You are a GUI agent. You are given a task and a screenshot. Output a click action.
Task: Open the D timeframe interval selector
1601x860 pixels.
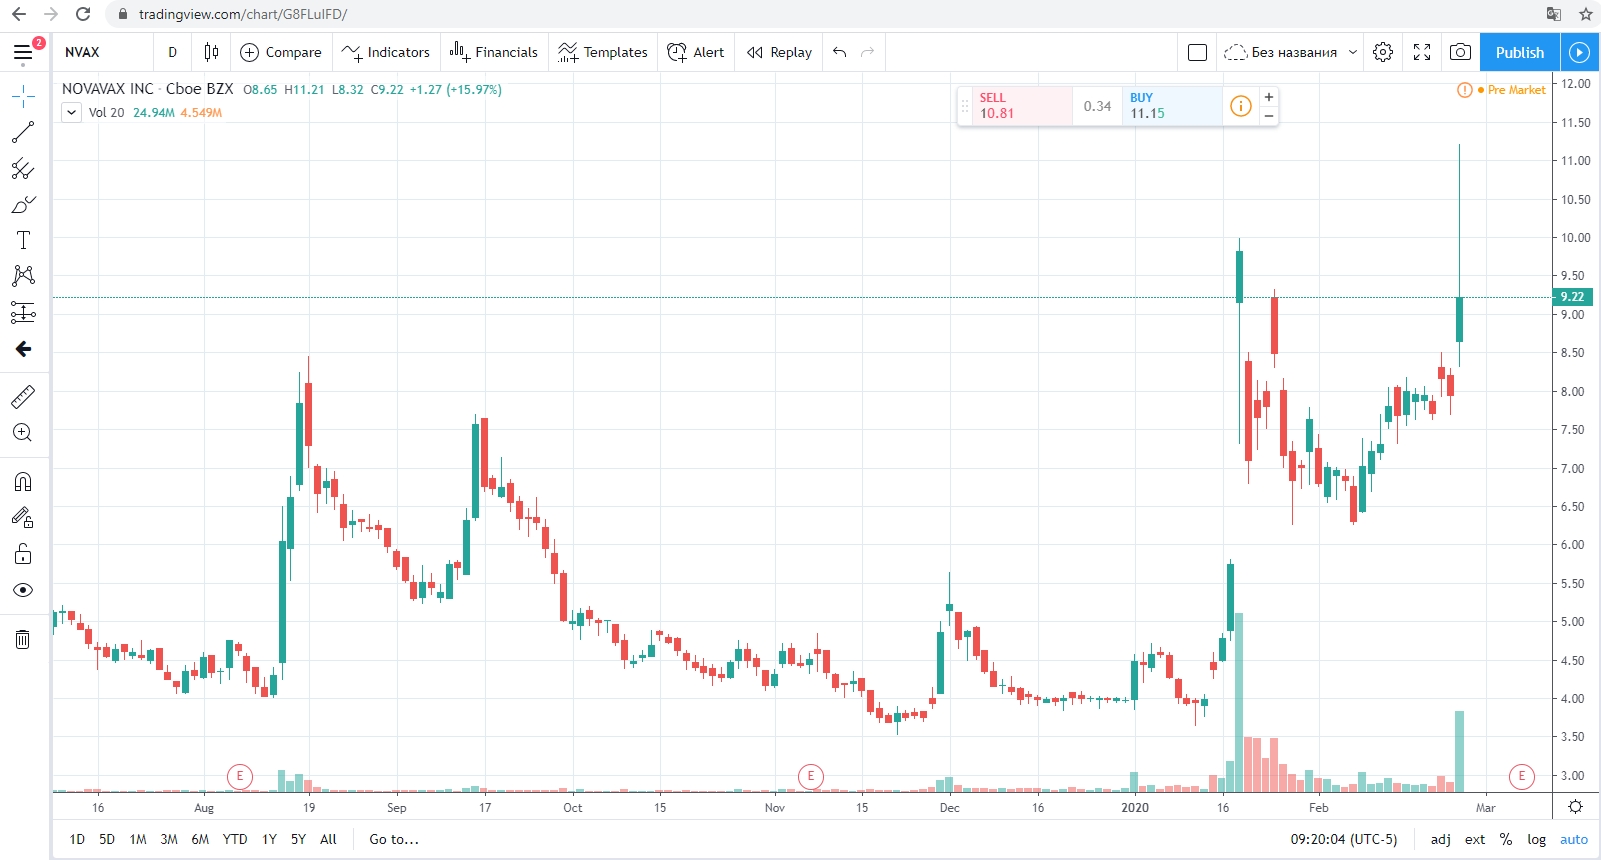pyautogui.click(x=173, y=52)
